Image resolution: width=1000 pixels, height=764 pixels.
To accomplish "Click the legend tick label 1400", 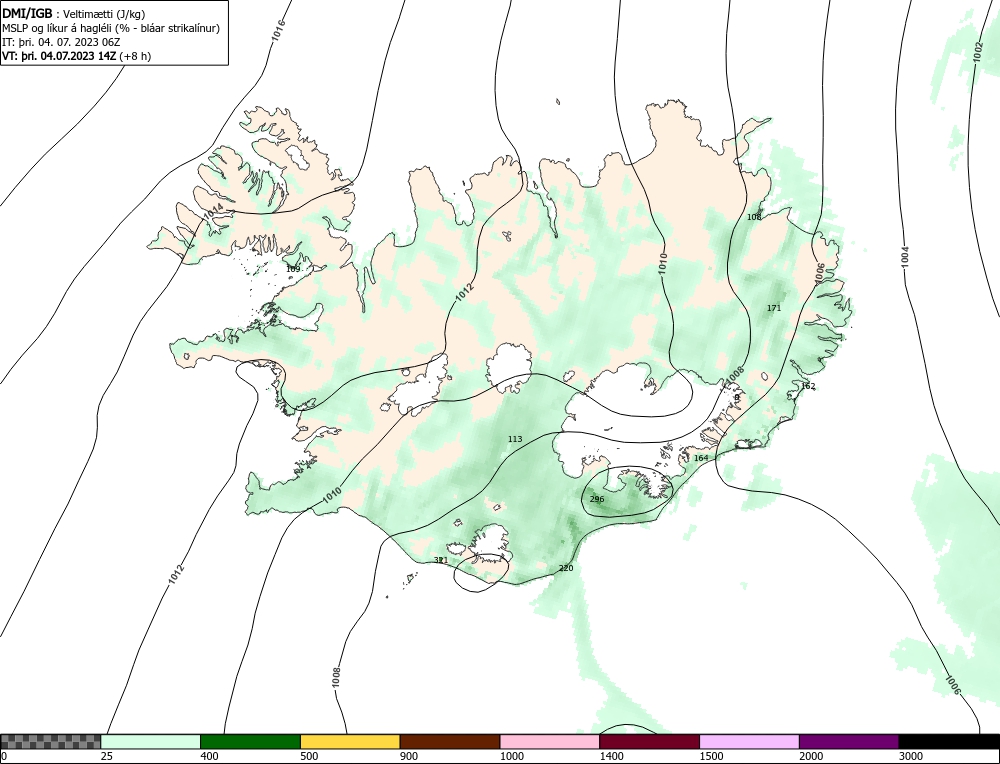I will 611,756.
